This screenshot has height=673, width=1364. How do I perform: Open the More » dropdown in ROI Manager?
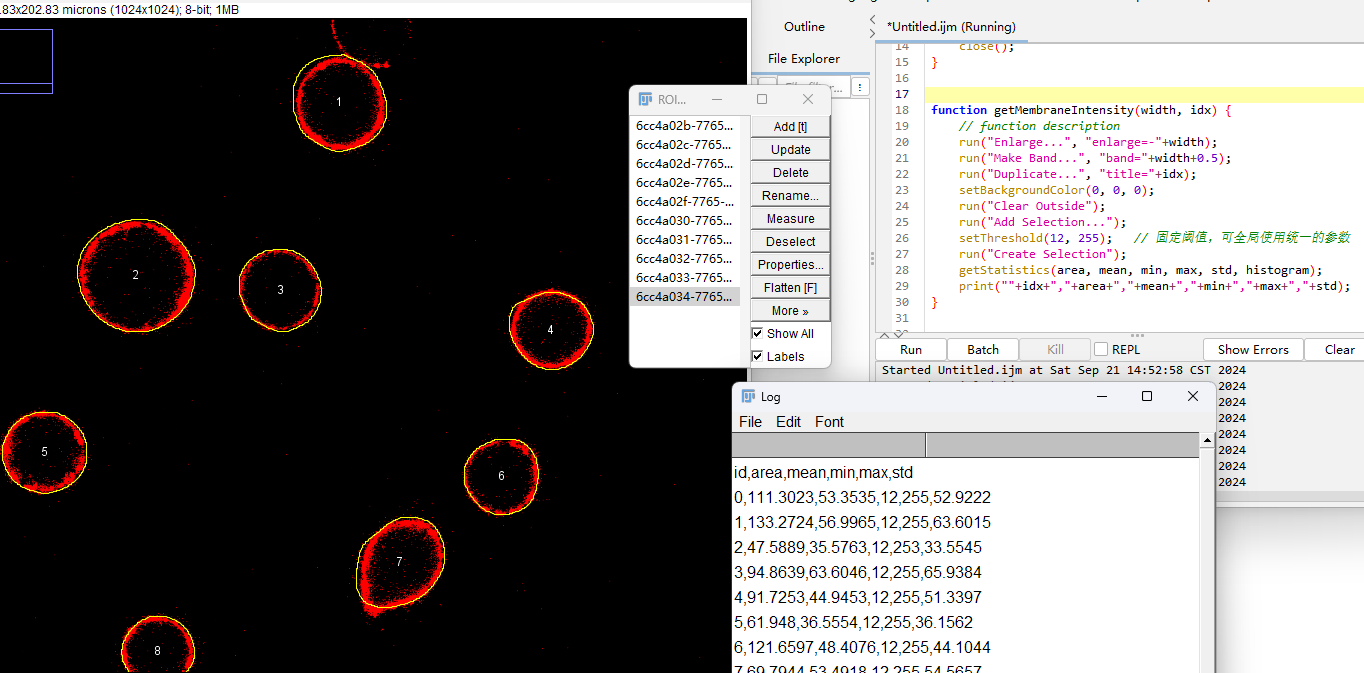[791, 310]
